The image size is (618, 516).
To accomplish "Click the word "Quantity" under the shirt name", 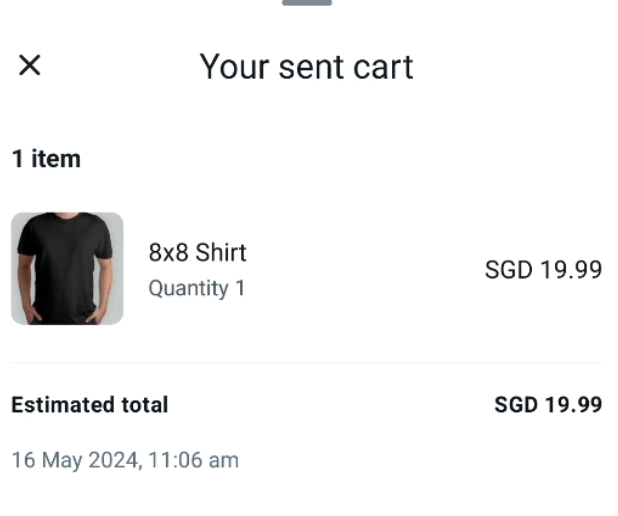I will pyautogui.click(x=188, y=289).
